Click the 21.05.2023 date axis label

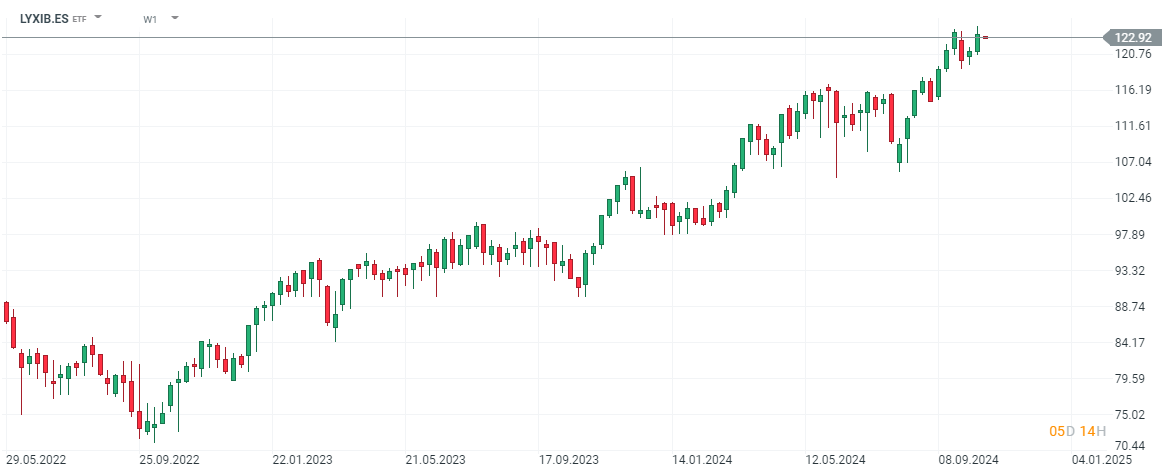click(x=435, y=459)
